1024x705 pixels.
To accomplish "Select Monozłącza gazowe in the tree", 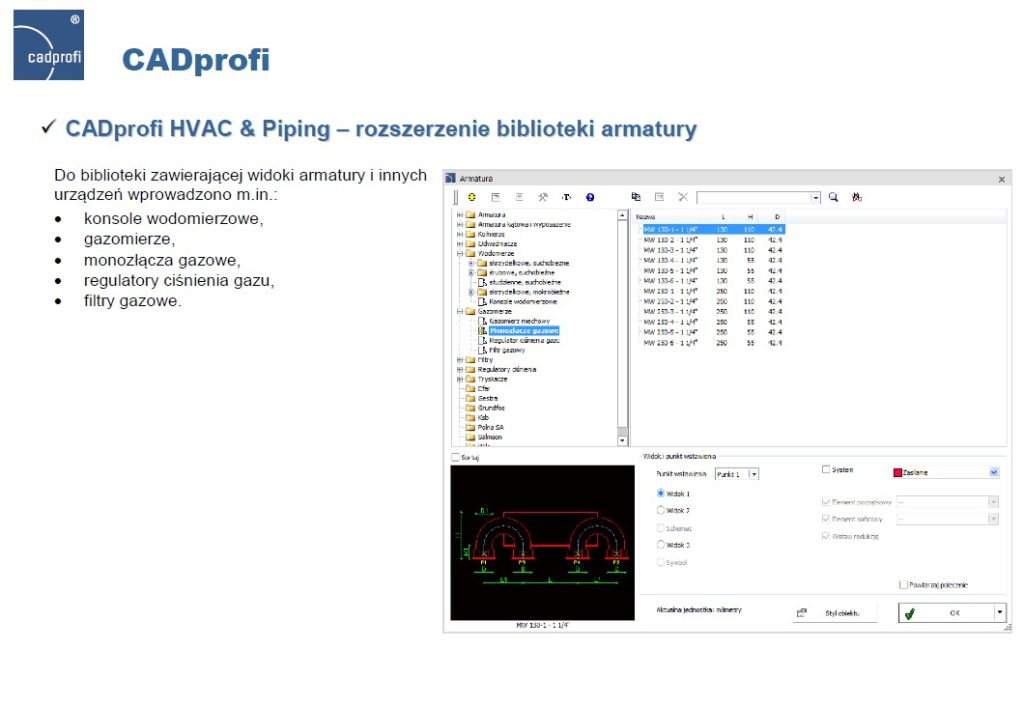I will [x=523, y=330].
